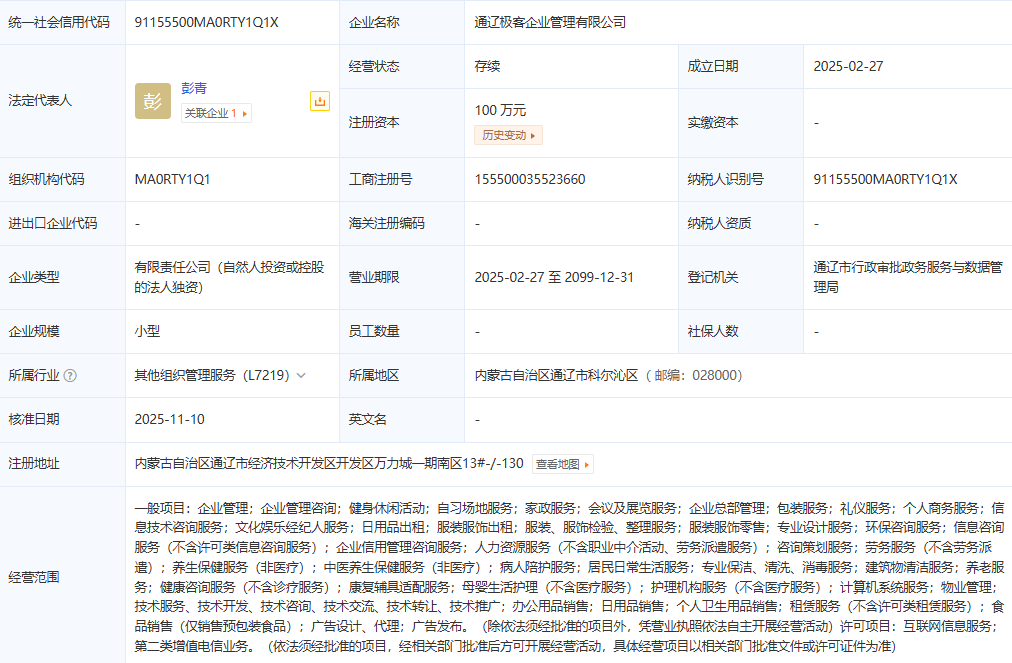
Task: Click the 查看地图 button
Action: [x=562, y=464]
